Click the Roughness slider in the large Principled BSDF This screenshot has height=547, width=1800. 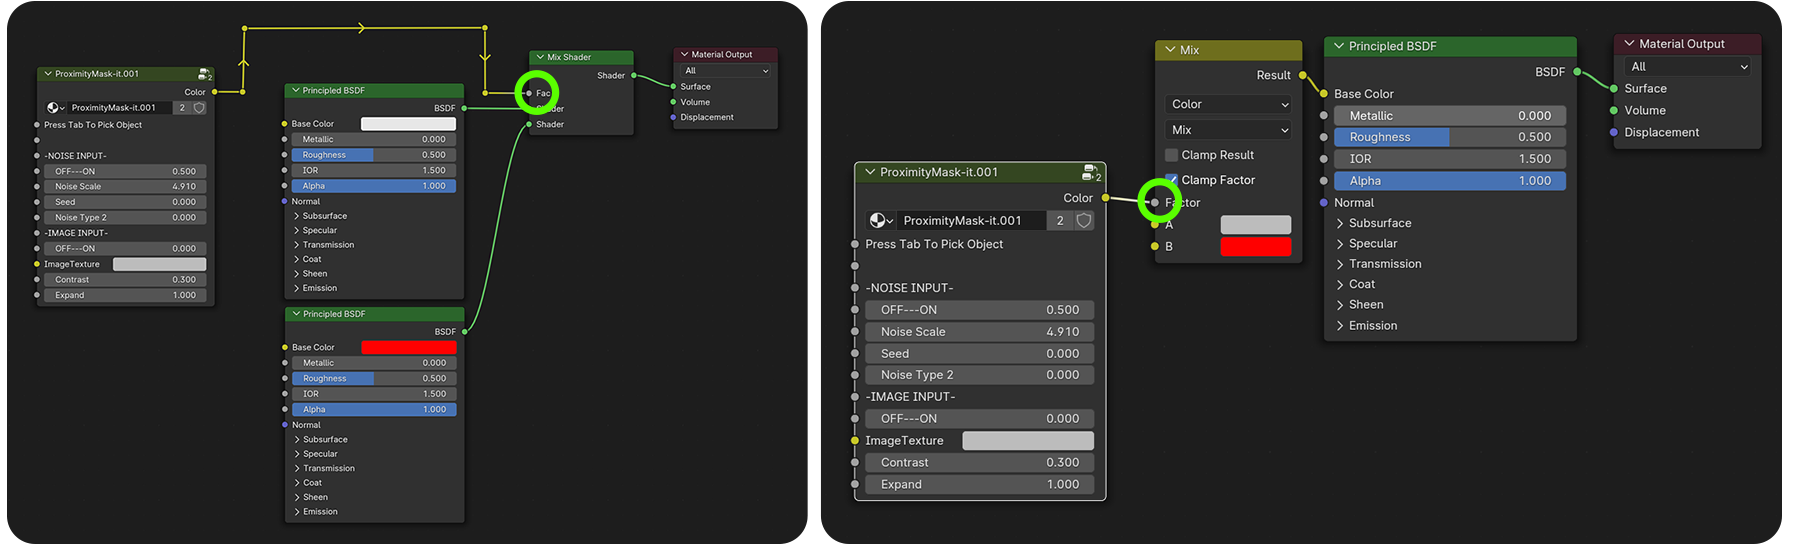[x=1449, y=138]
